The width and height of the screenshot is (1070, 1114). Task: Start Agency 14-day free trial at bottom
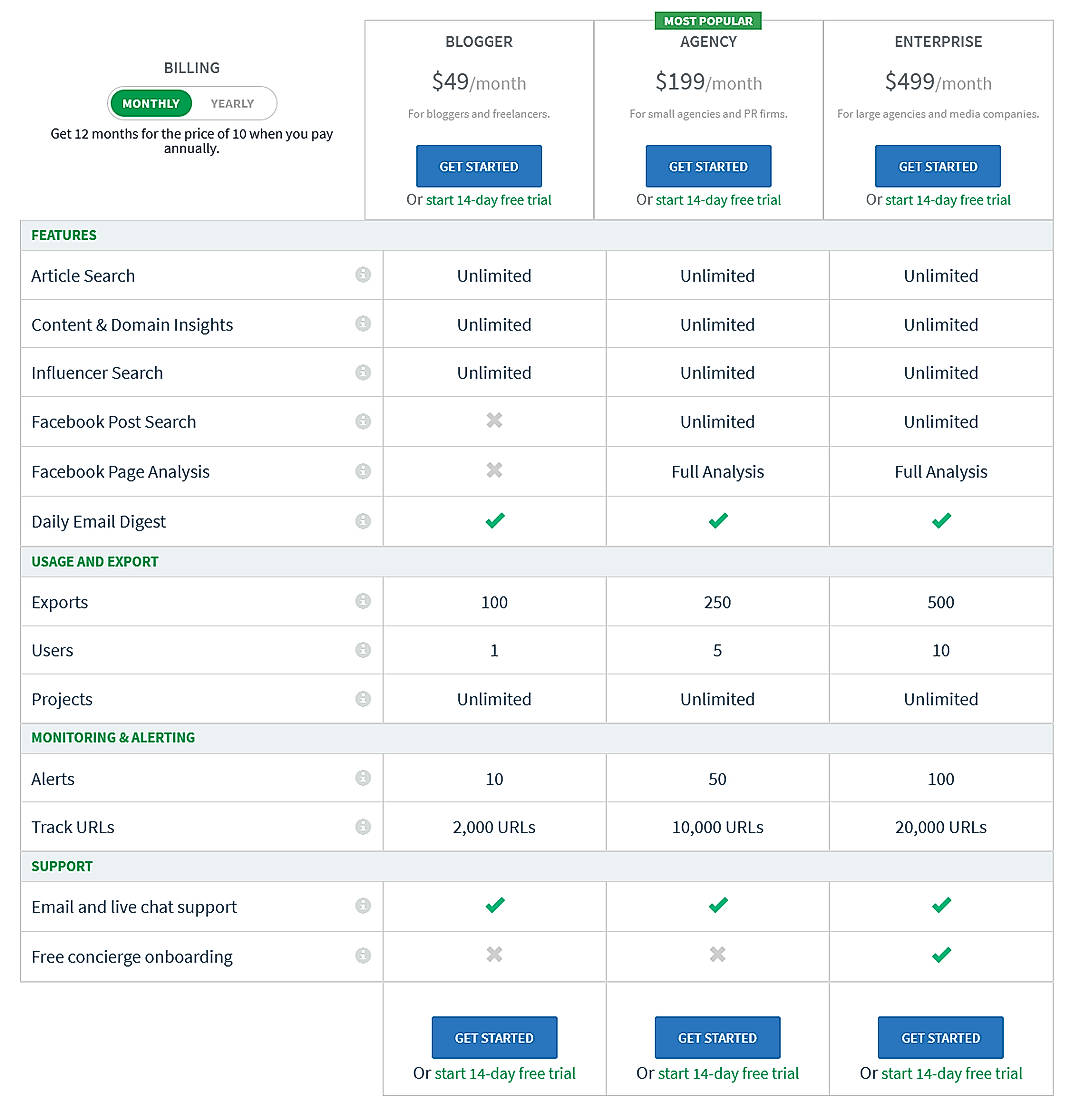[x=728, y=1073]
